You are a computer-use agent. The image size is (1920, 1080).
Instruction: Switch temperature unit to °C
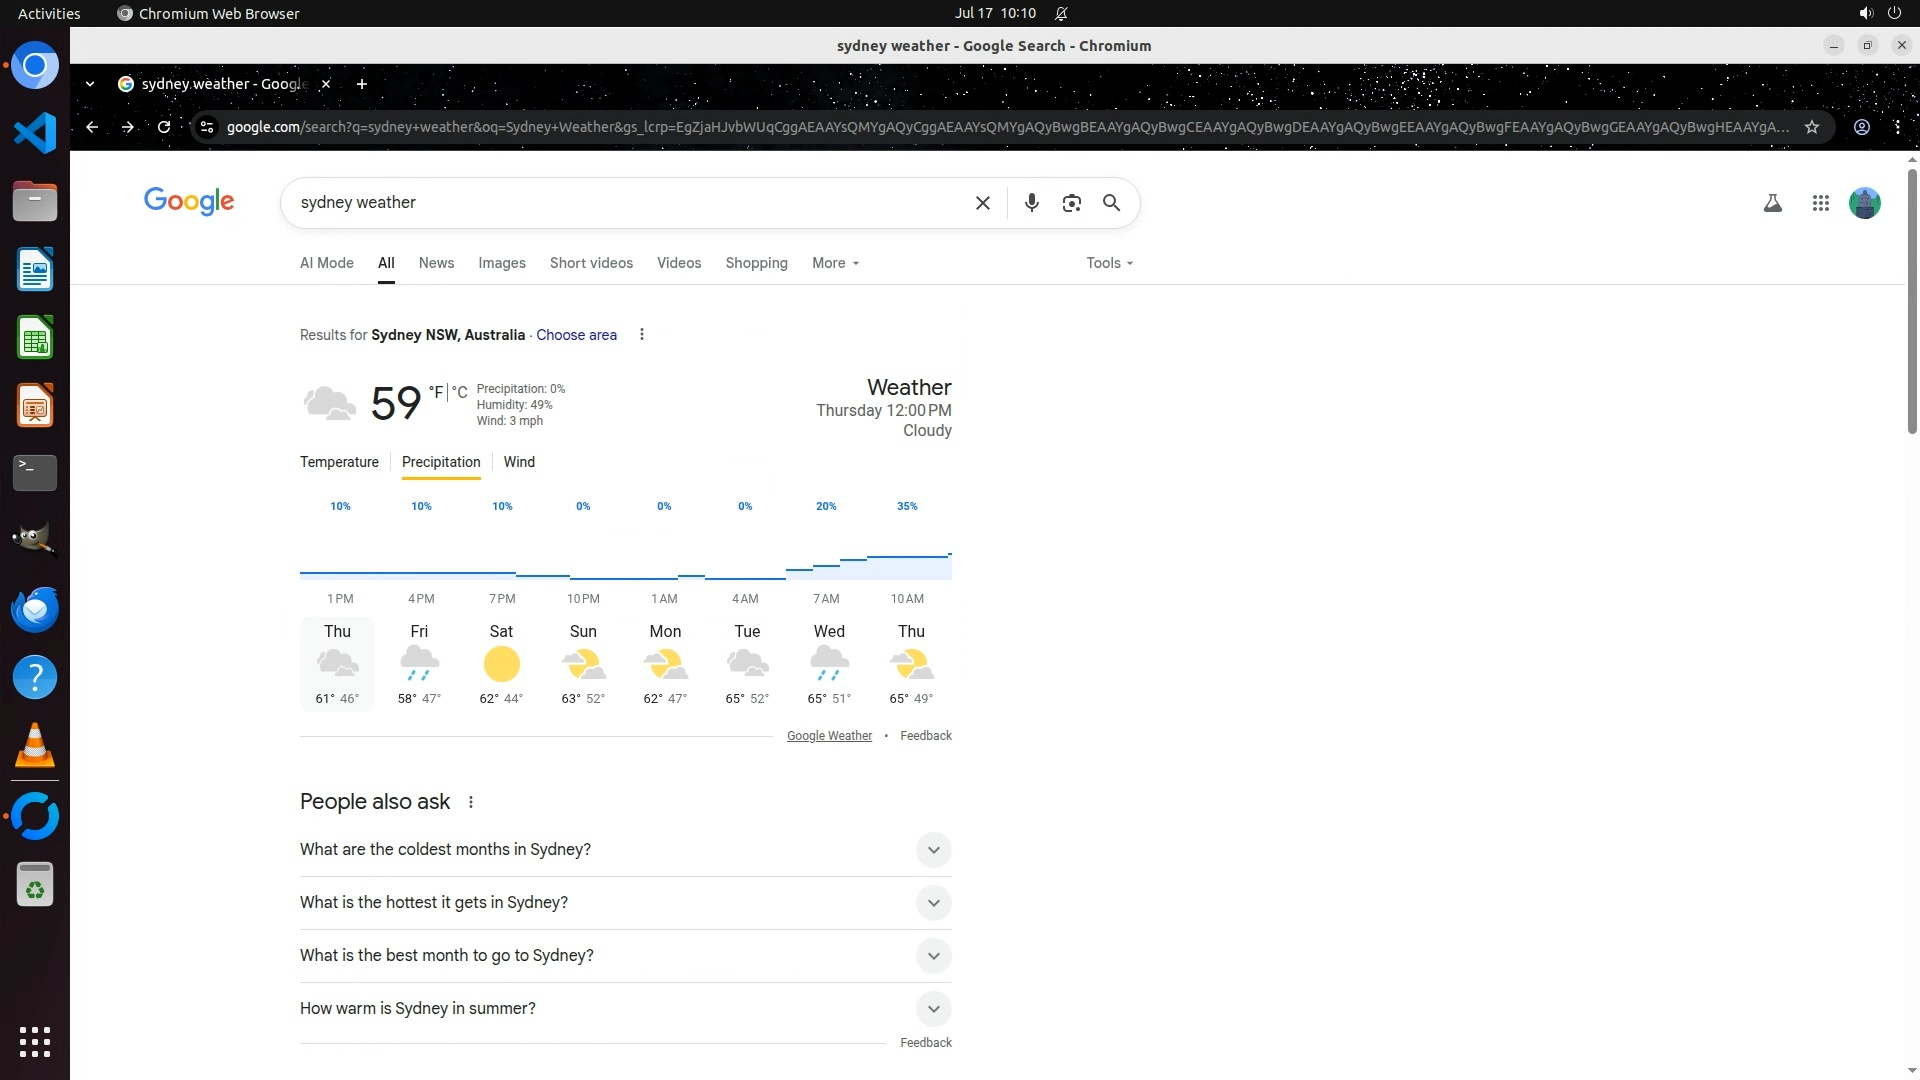click(x=460, y=392)
